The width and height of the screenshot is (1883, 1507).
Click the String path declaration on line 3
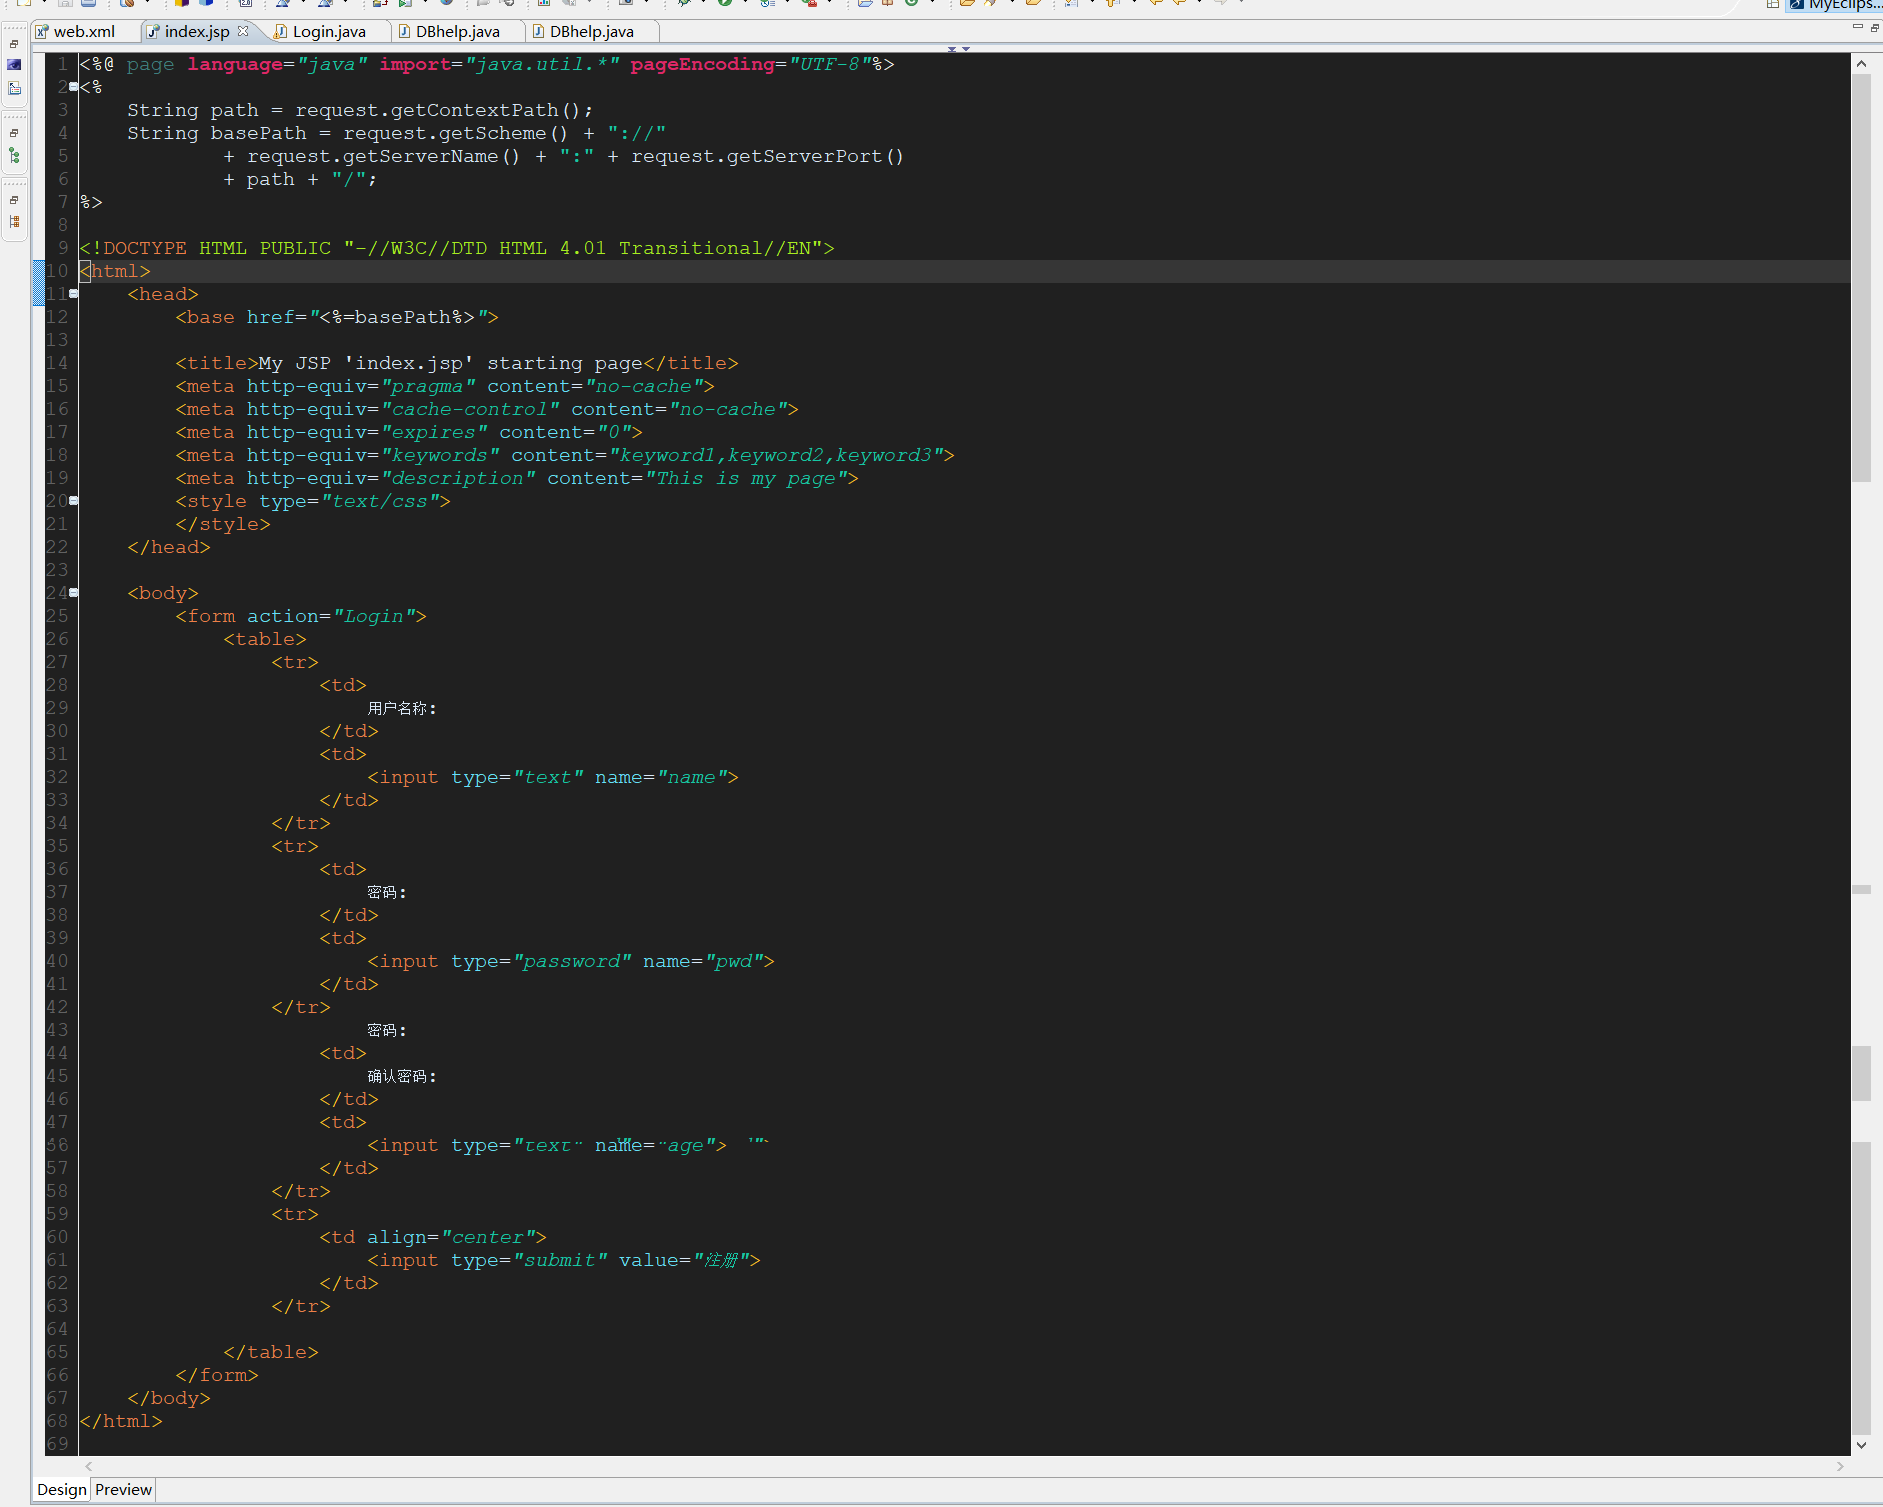360,110
